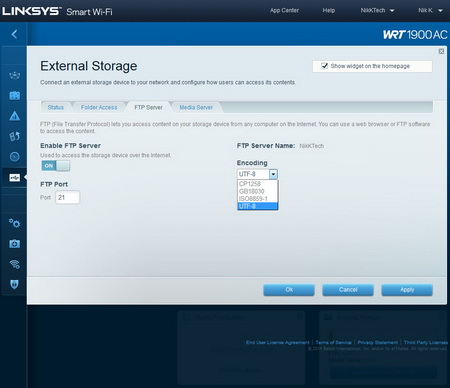This screenshot has width=450, height=388.
Task: Open Connectivity gears icon
Action: pyautogui.click(x=14, y=223)
